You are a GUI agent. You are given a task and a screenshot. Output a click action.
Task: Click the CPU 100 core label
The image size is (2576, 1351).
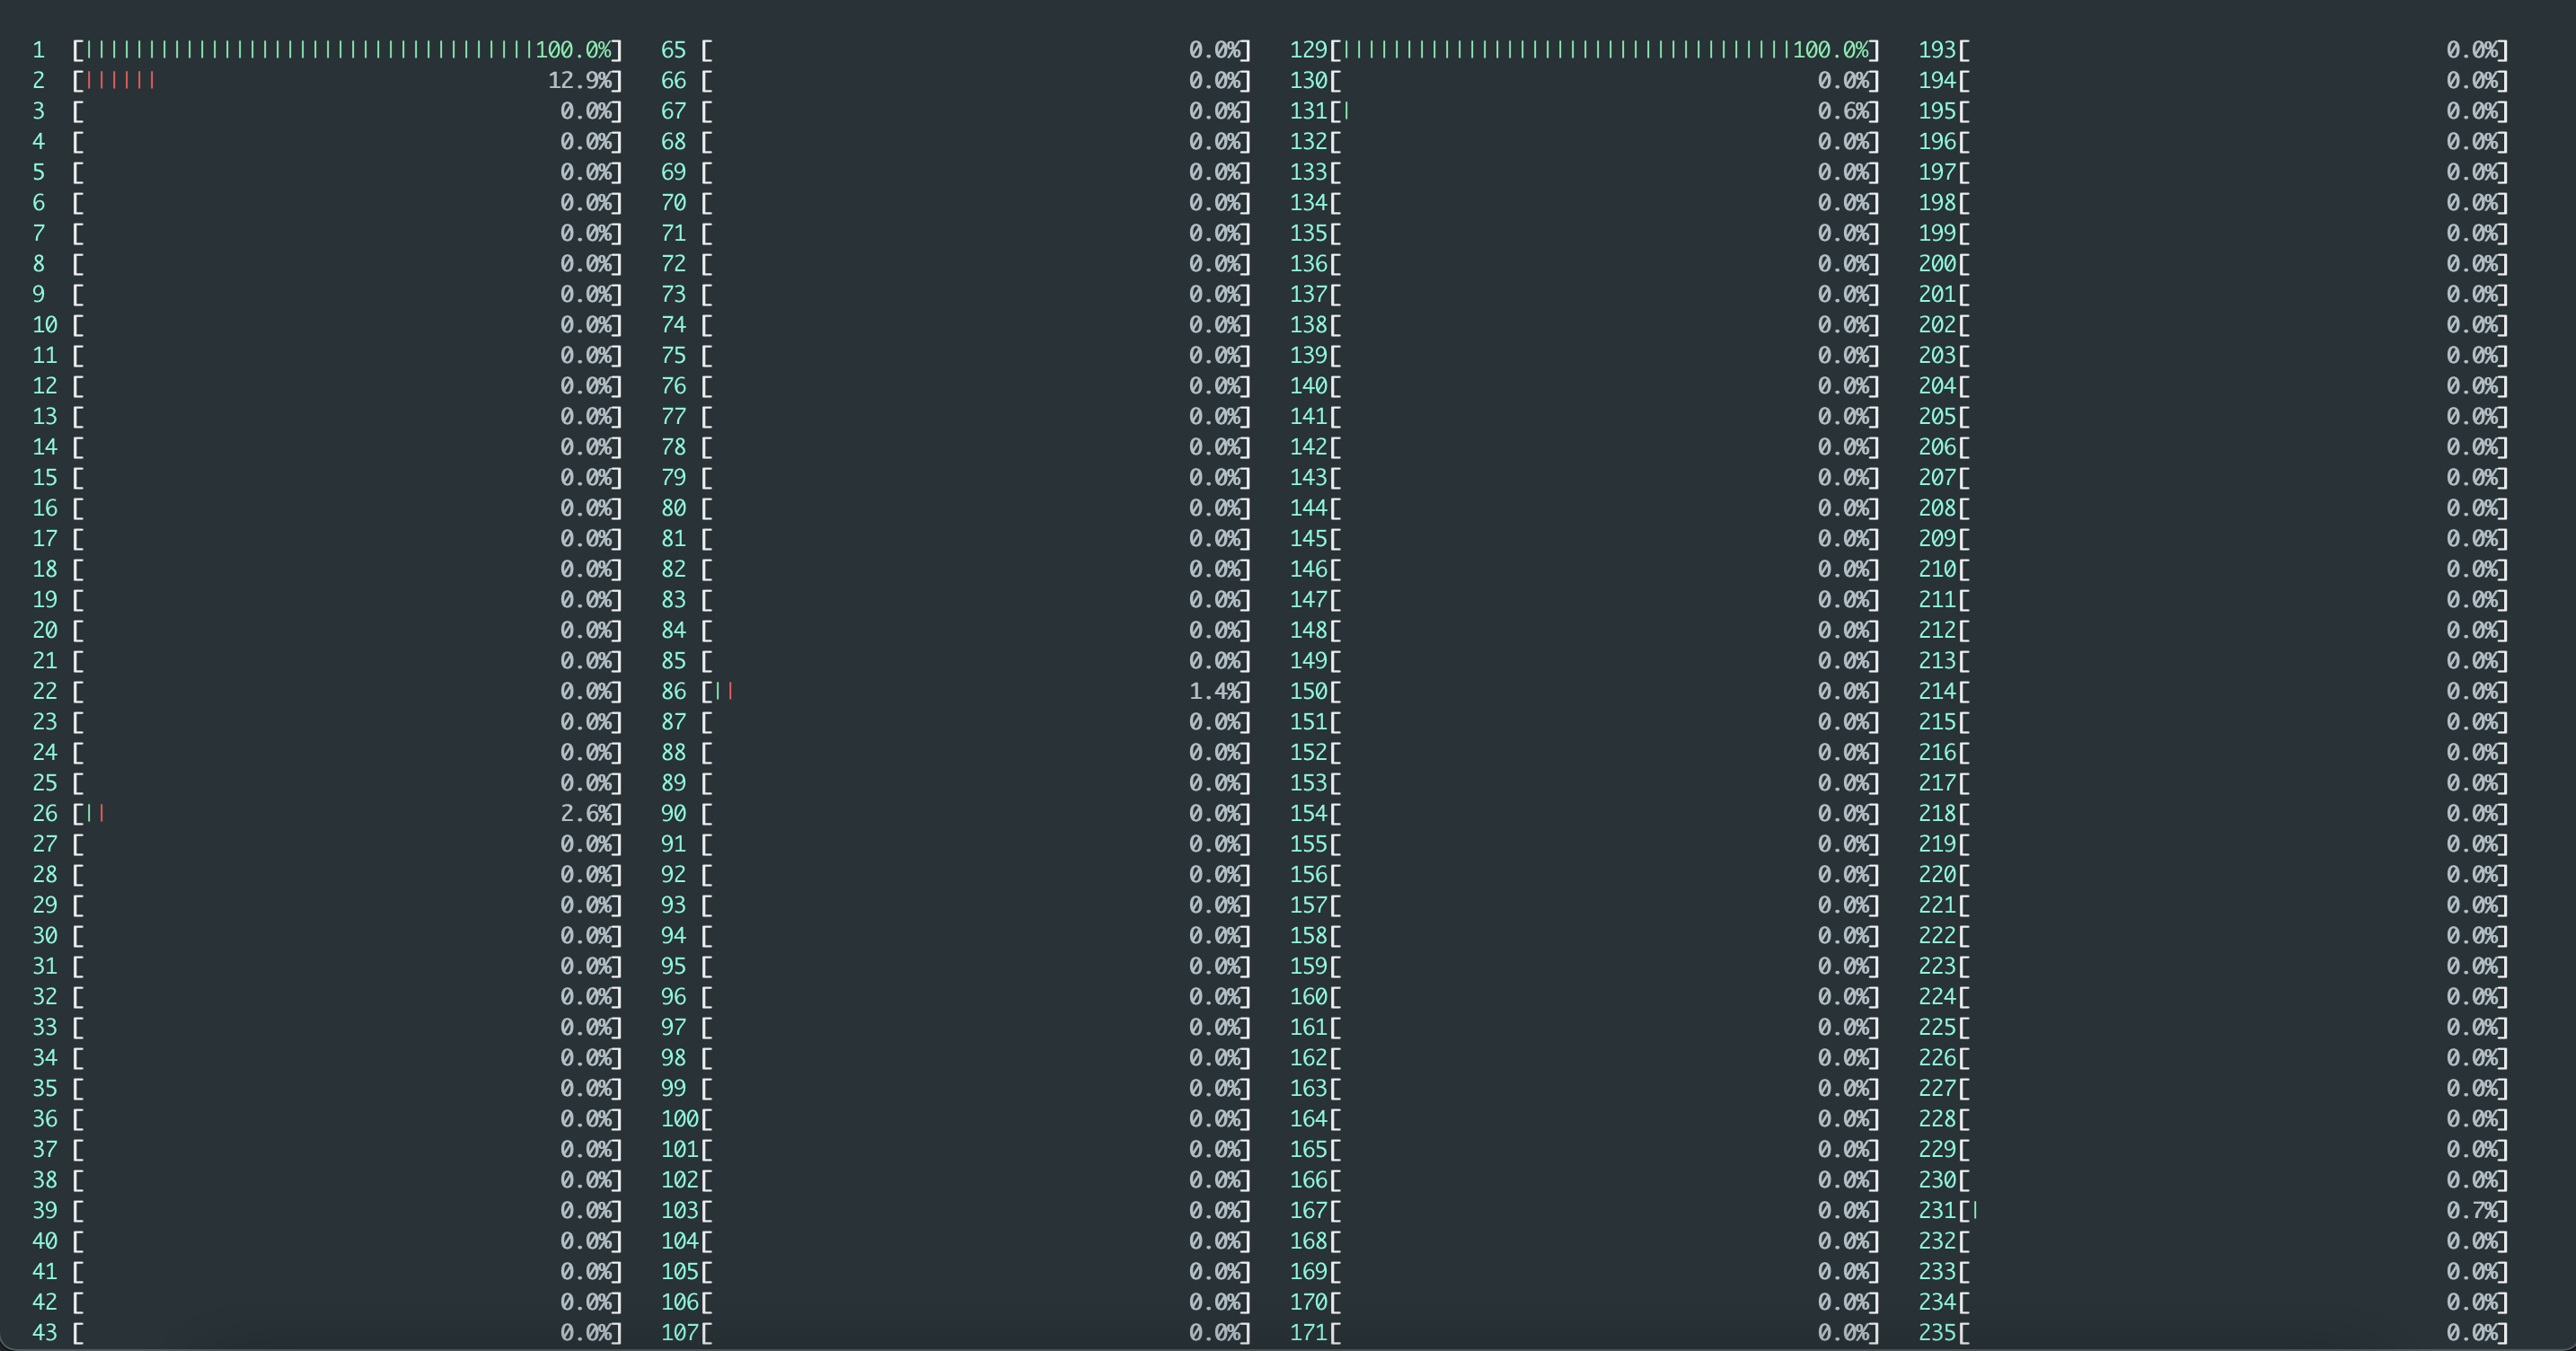click(x=680, y=1119)
